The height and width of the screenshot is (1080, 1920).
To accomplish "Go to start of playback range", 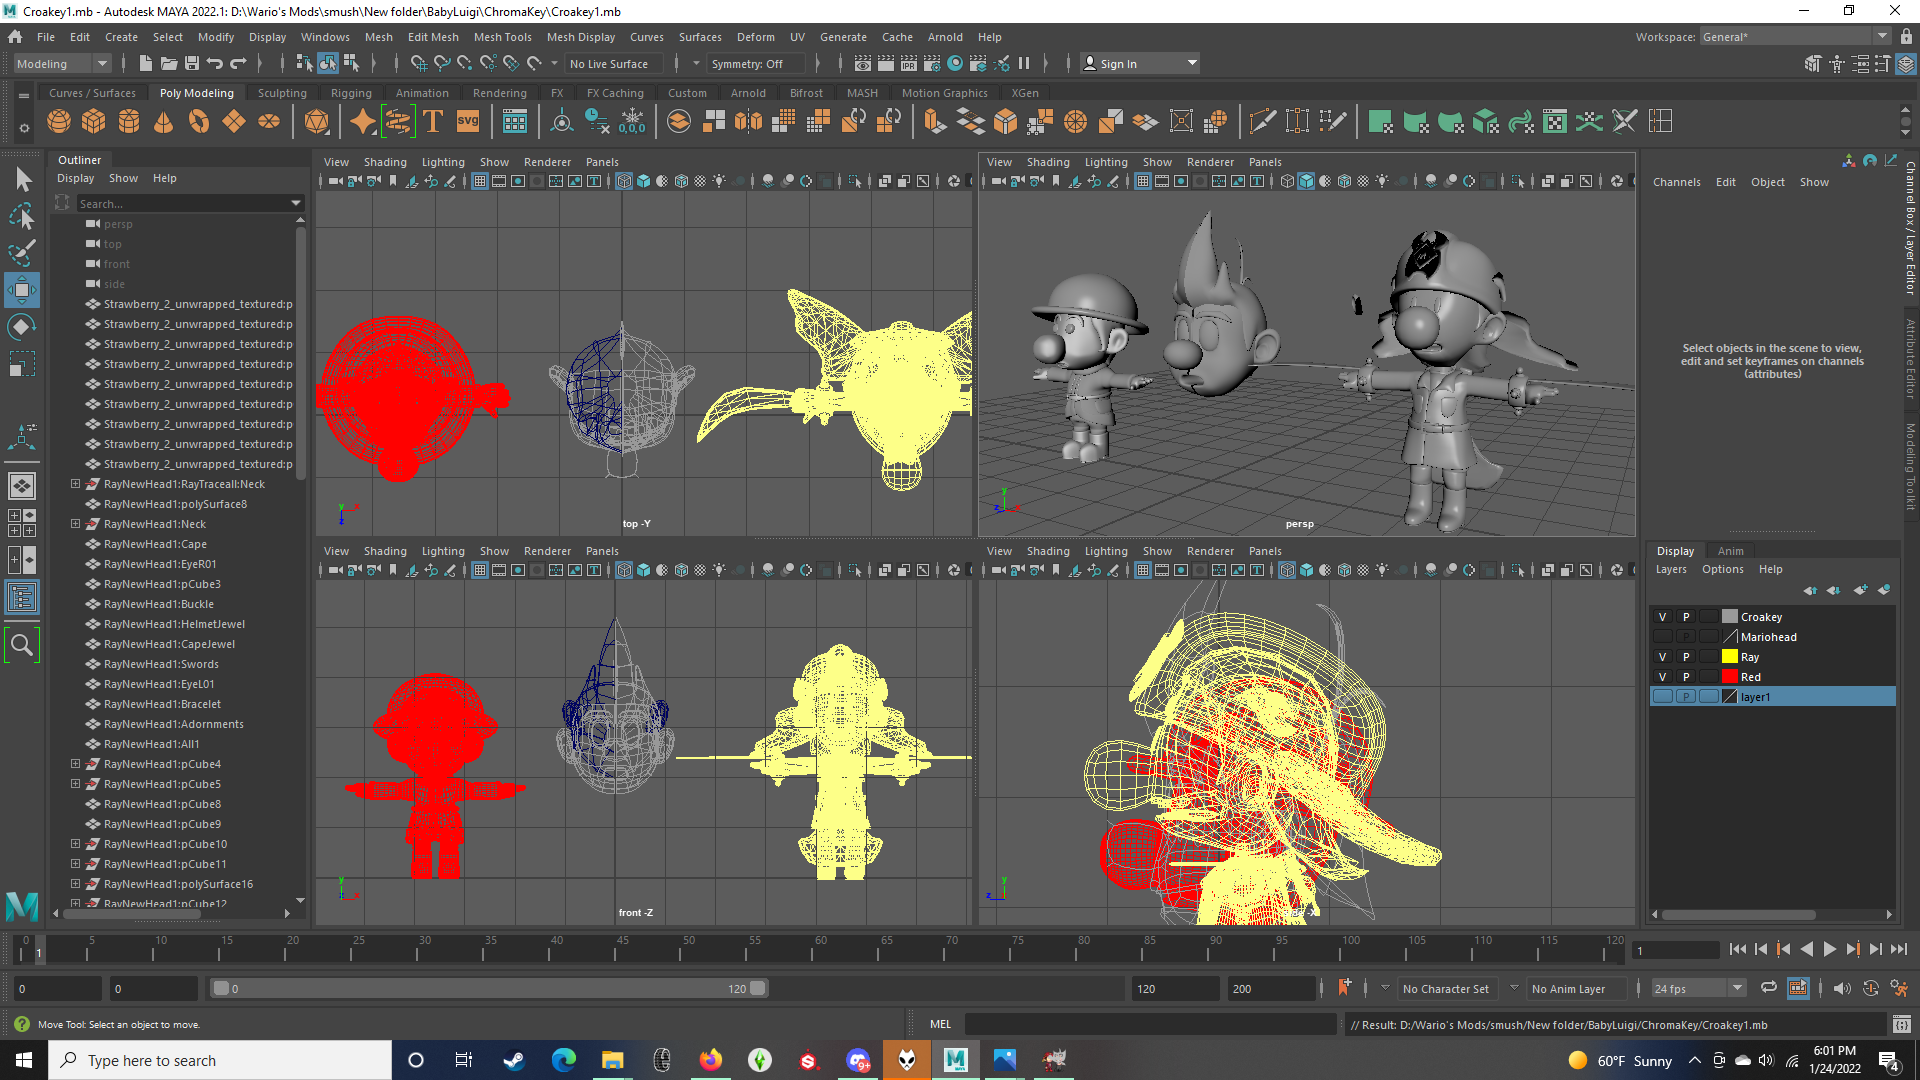I will click(1737, 950).
